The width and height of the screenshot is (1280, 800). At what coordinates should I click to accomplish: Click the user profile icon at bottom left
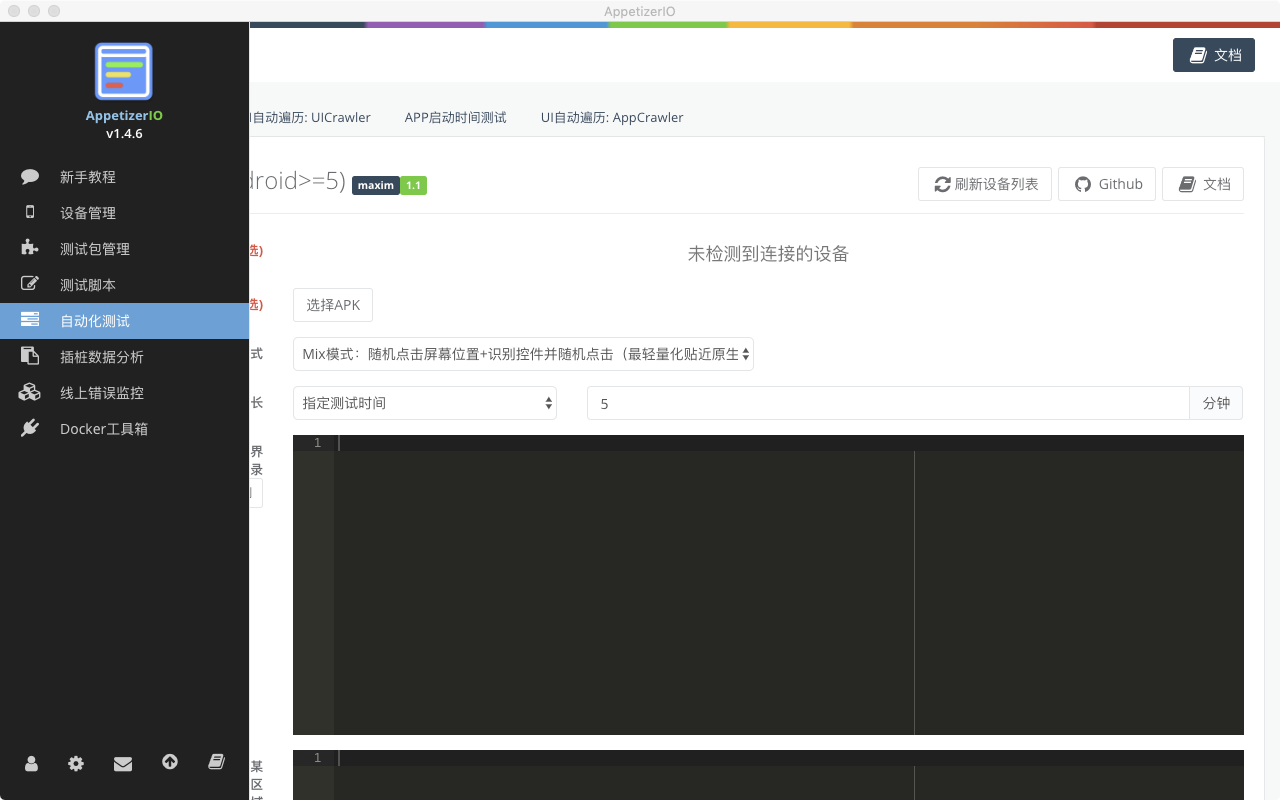pos(30,763)
